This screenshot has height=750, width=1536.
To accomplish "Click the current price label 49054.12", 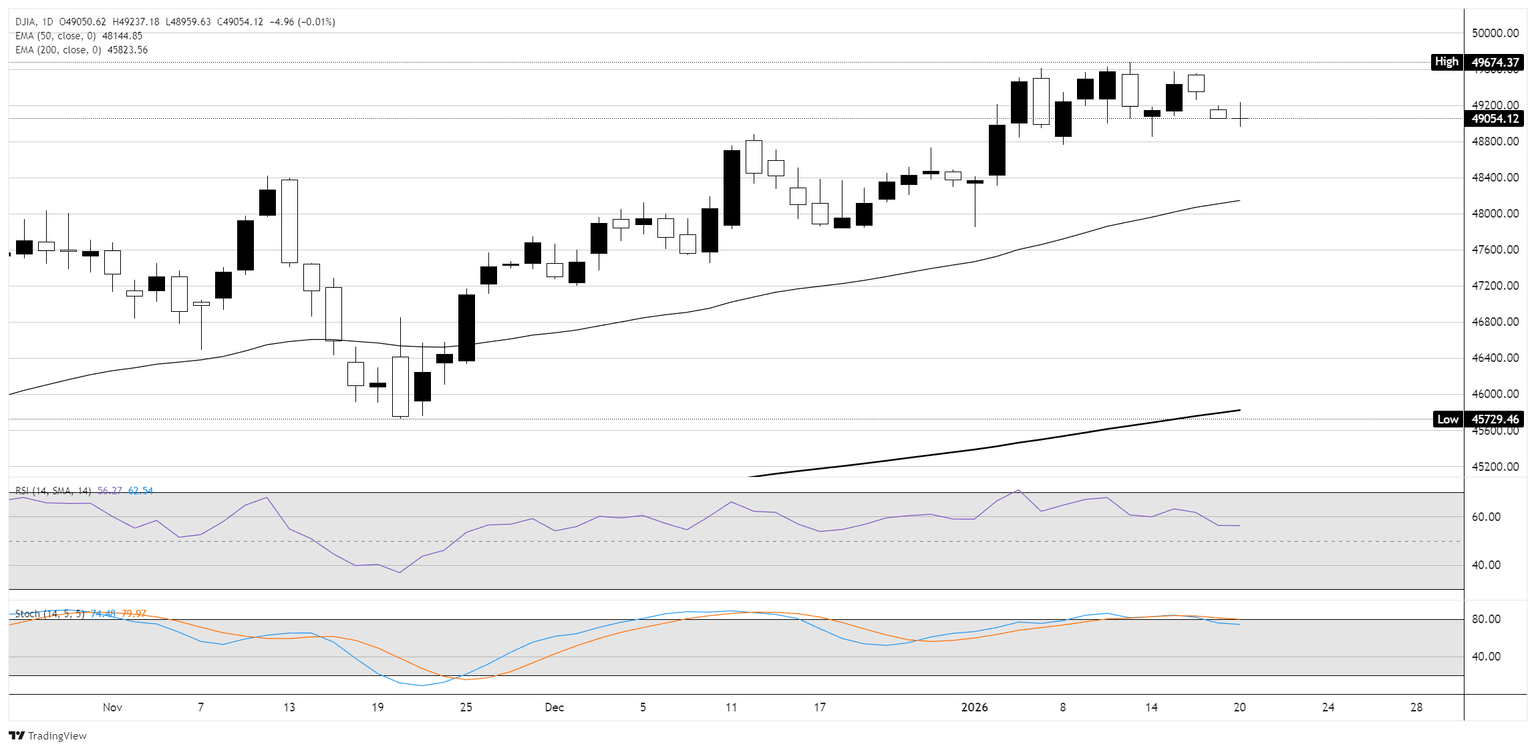I will [1495, 119].
